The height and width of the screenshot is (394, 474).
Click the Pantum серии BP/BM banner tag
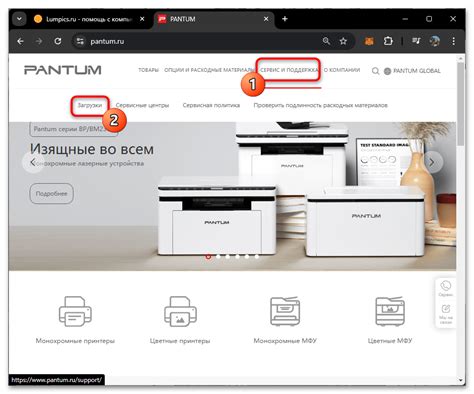click(73, 129)
